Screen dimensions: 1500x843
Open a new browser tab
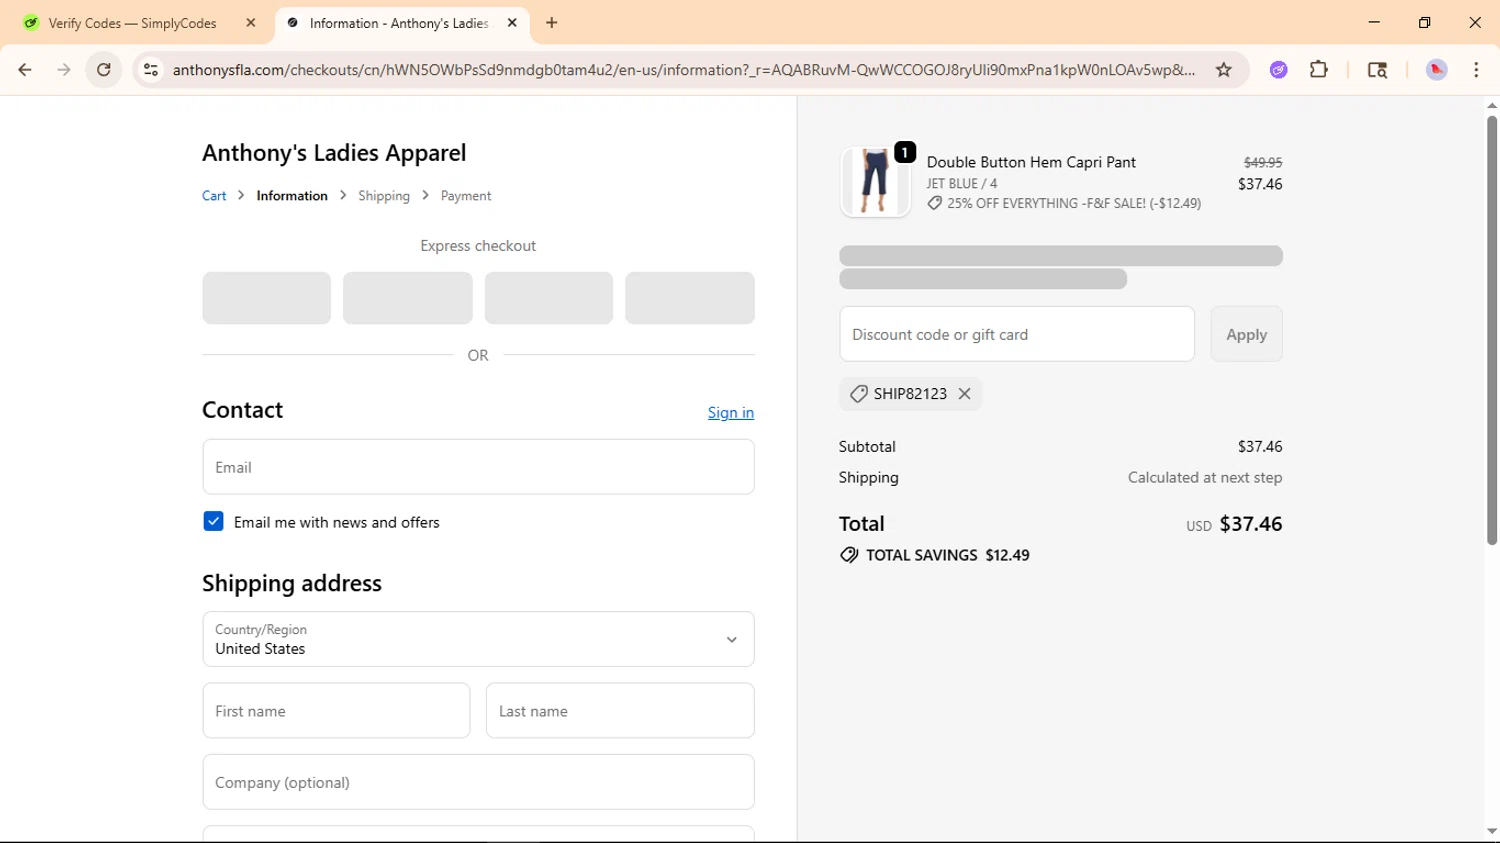pos(552,23)
